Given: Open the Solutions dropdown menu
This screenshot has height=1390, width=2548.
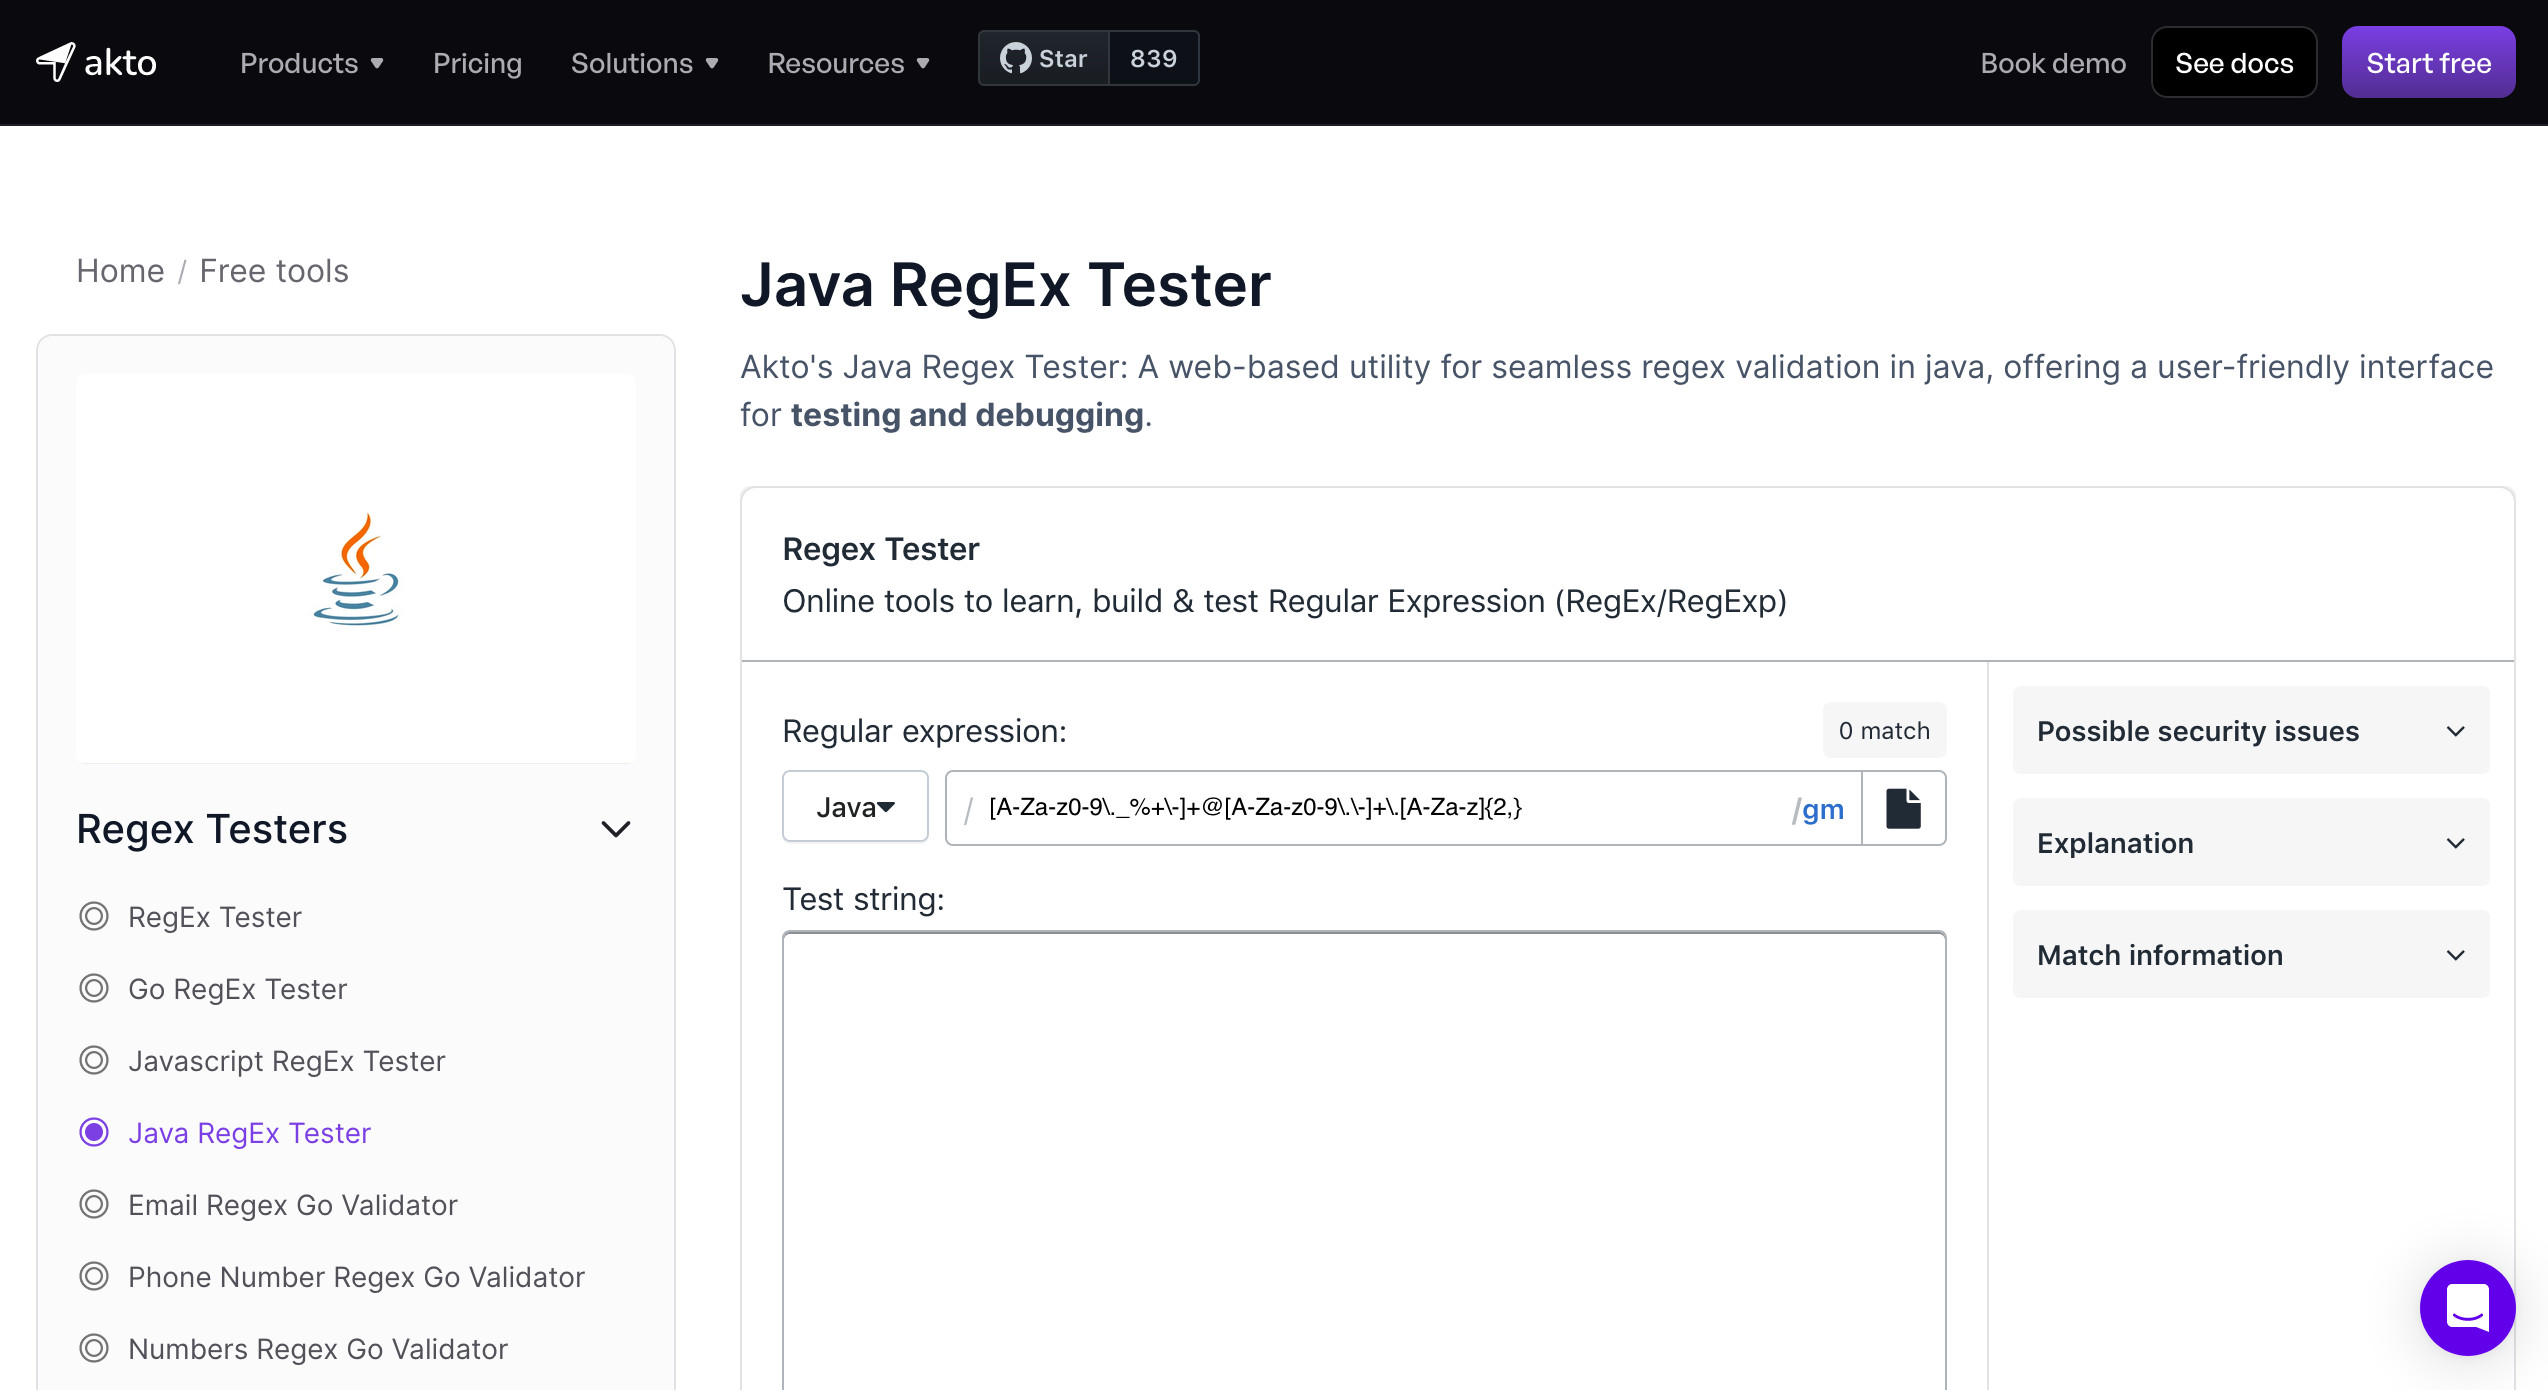Looking at the screenshot, I should coord(645,63).
